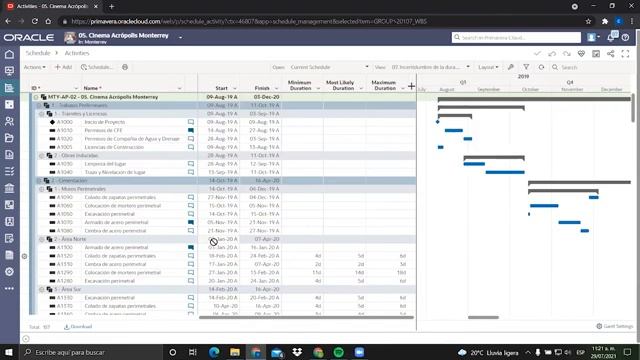Click the refresh icon beside filter

(541, 67)
